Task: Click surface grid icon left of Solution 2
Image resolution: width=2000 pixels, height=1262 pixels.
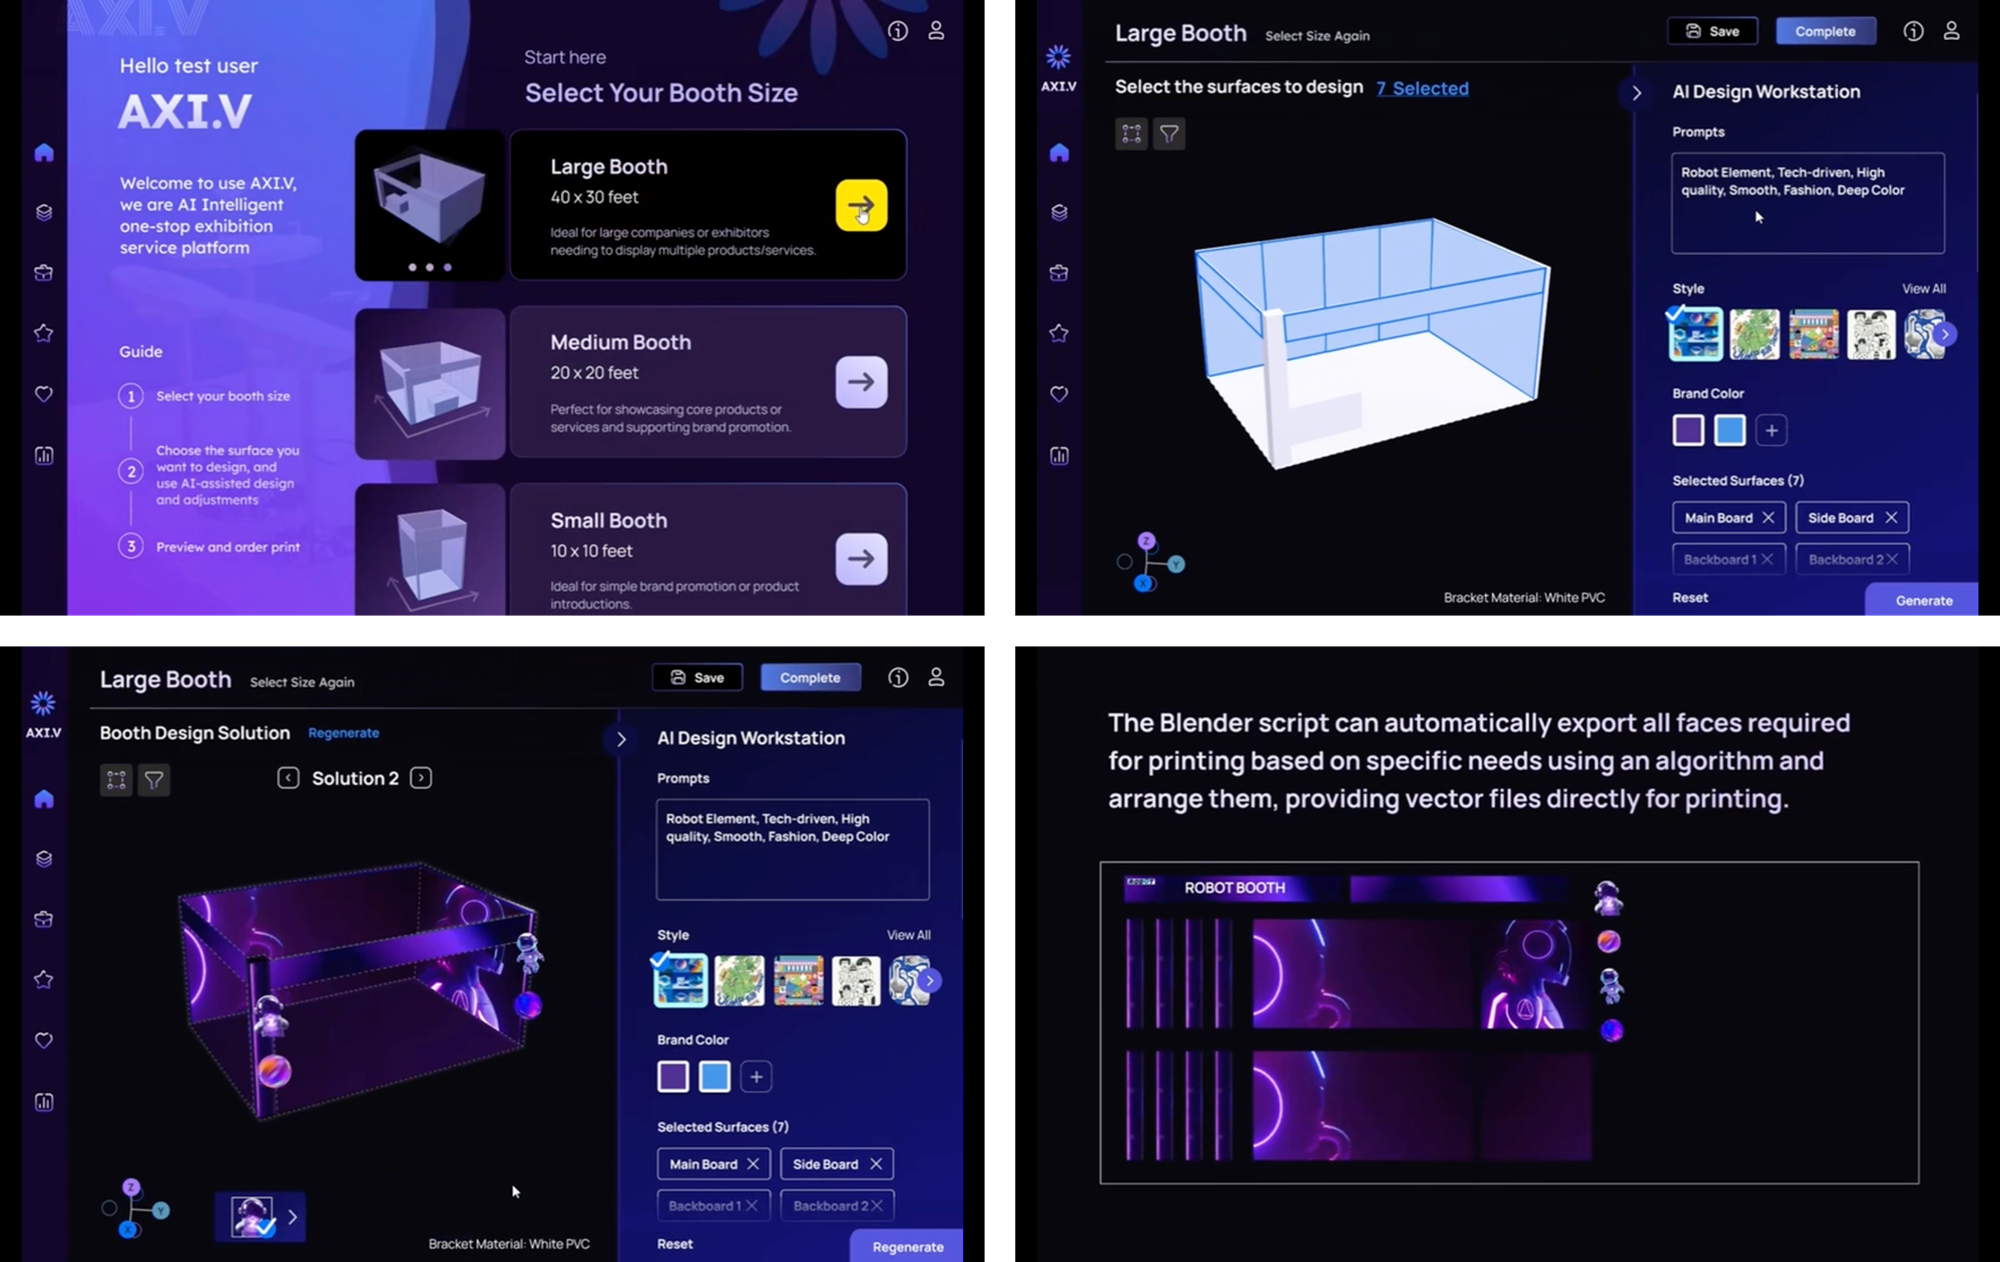Action: [116, 780]
